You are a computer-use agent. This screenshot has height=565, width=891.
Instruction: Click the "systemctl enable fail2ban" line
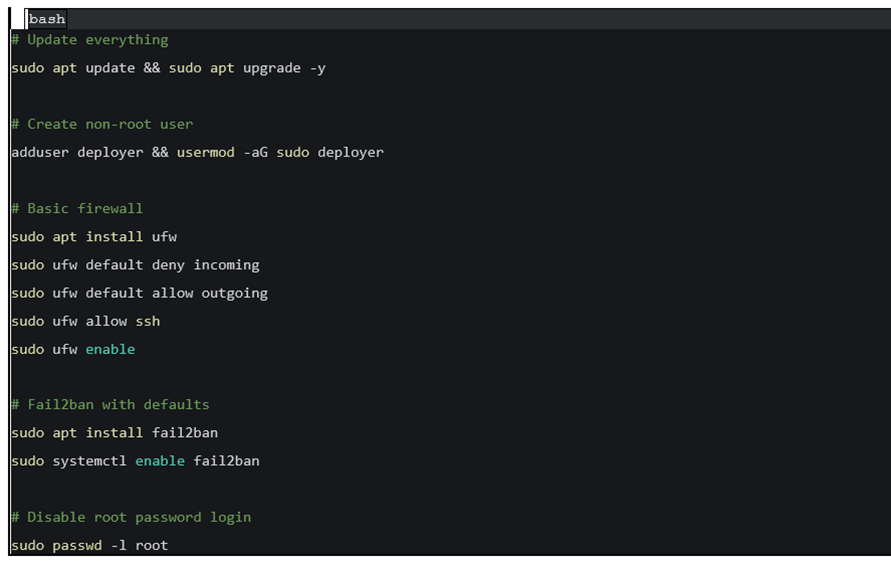(x=135, y=461)
